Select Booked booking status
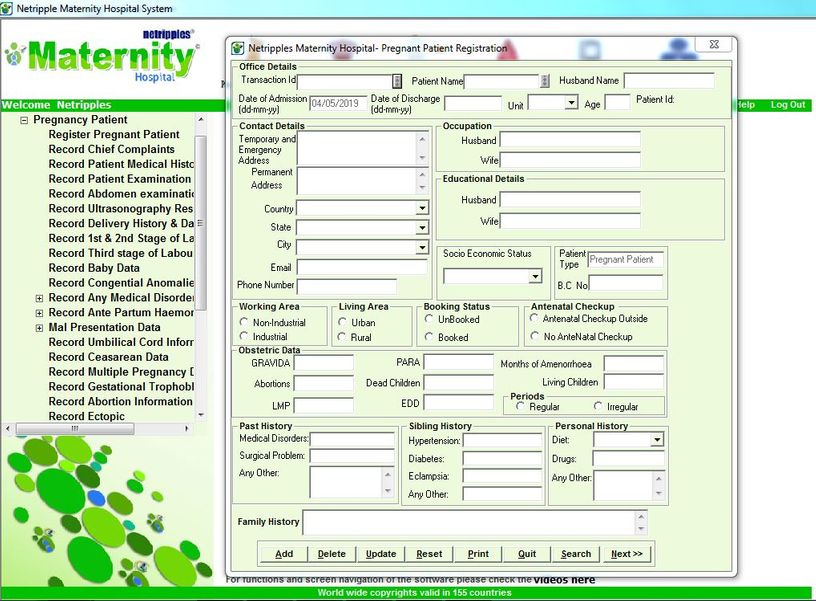The height and width of the screenshot is (601, 816). pos(429,337)
